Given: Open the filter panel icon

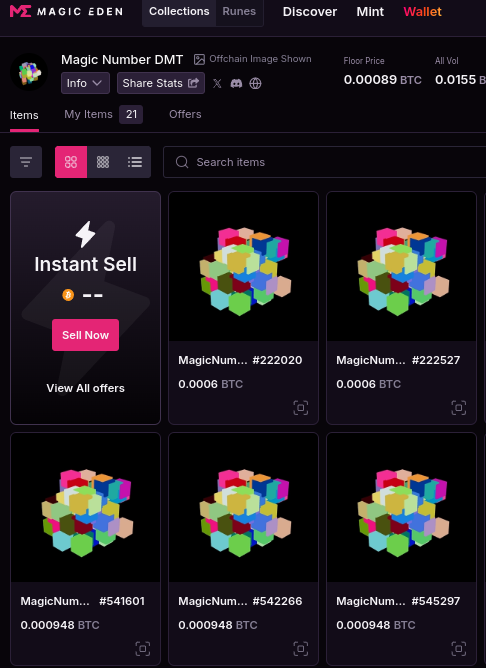Looking at the screenshot, I should pyautogui.click(x=26, y=162).
